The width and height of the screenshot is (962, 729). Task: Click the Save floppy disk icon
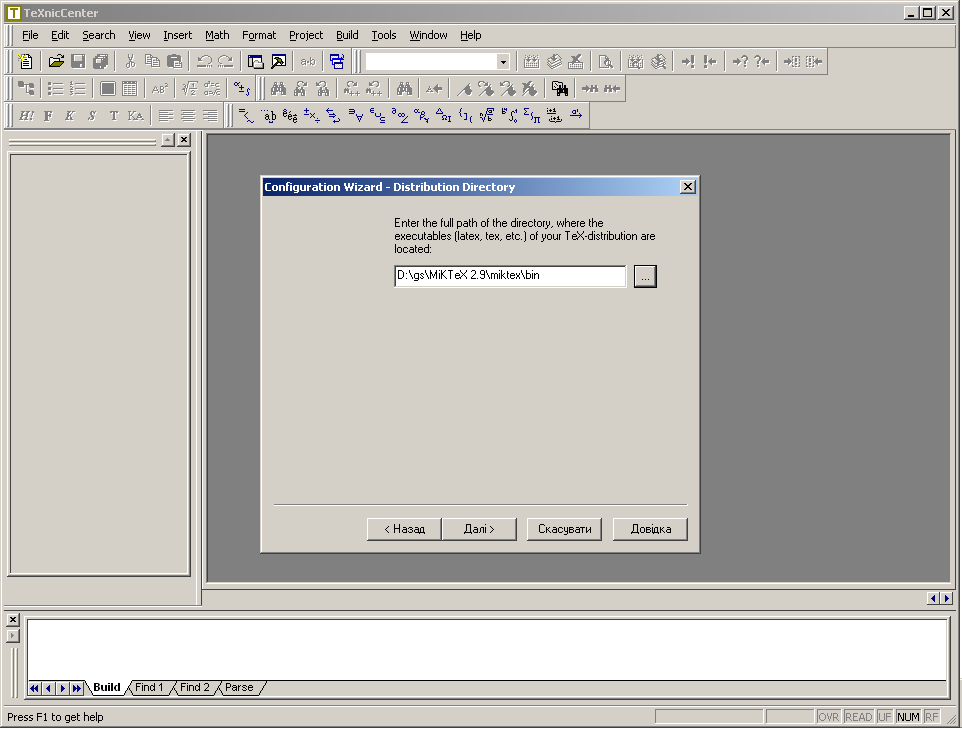(78, 62)
